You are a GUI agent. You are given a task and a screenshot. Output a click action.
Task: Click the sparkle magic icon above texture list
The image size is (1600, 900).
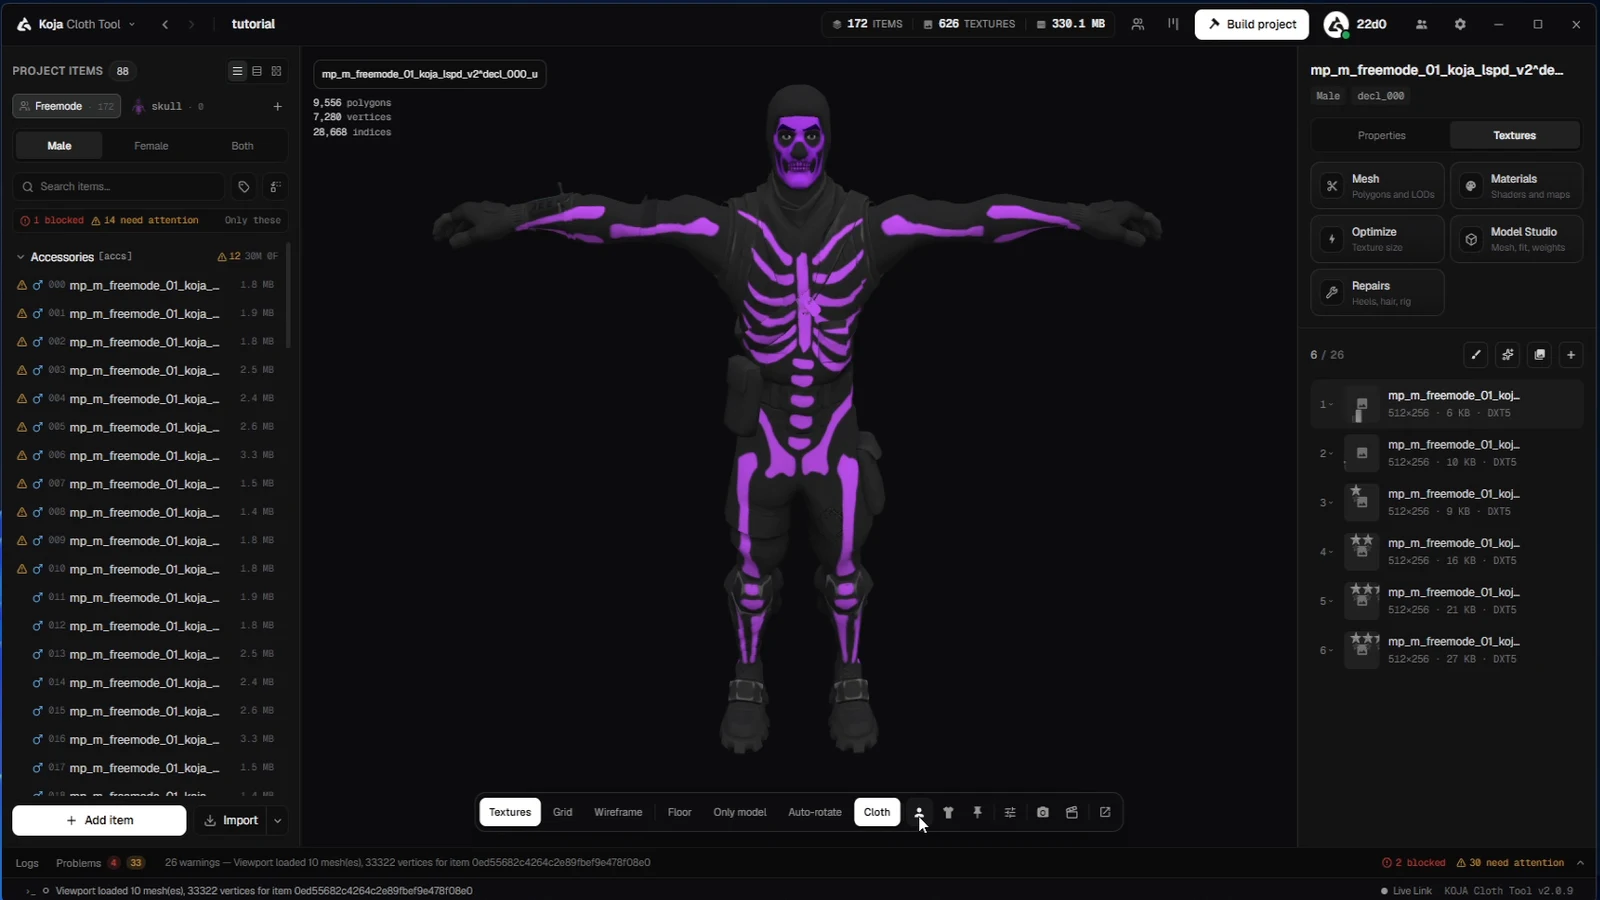[1508, 355]
